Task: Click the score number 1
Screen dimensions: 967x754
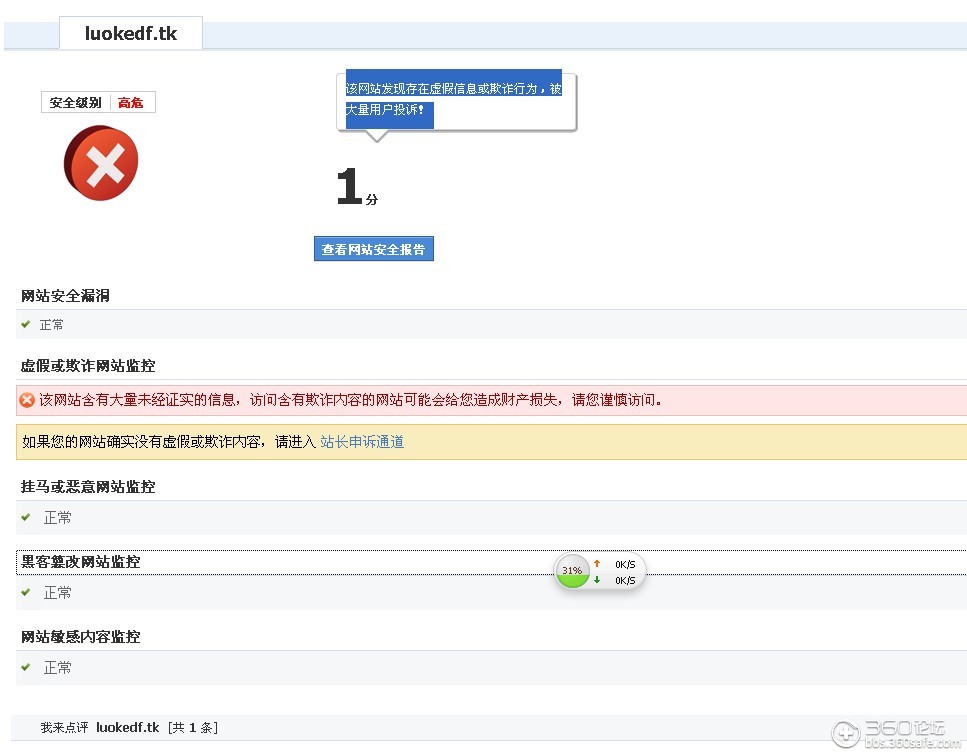Action: point(350,186)
